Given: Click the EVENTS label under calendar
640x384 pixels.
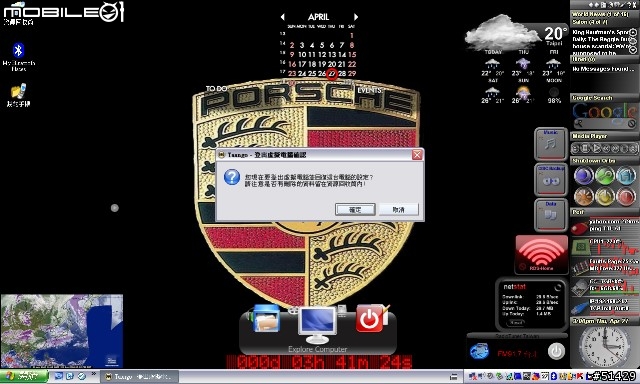Looking at the screenshot, I should coord(370,90).
